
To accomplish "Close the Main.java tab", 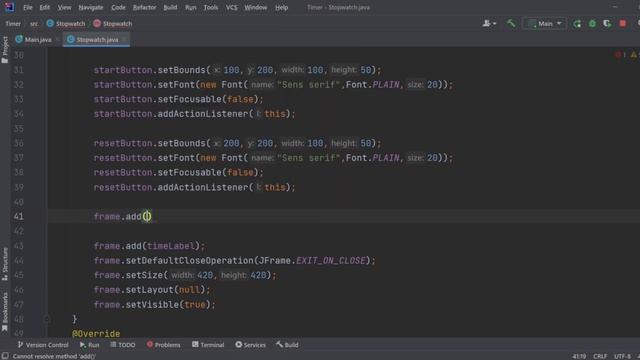I will coord(57,40).
